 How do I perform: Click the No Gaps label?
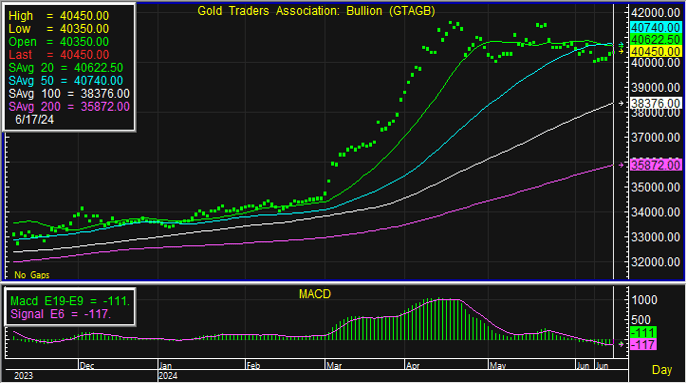point(32,275)
